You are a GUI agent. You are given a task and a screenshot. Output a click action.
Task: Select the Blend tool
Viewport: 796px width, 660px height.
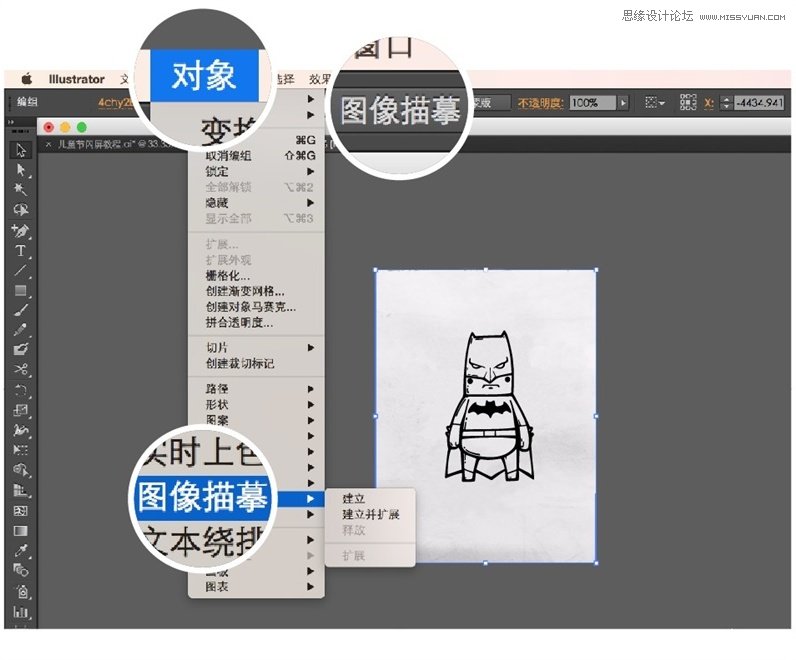click(x=21, y=571)
